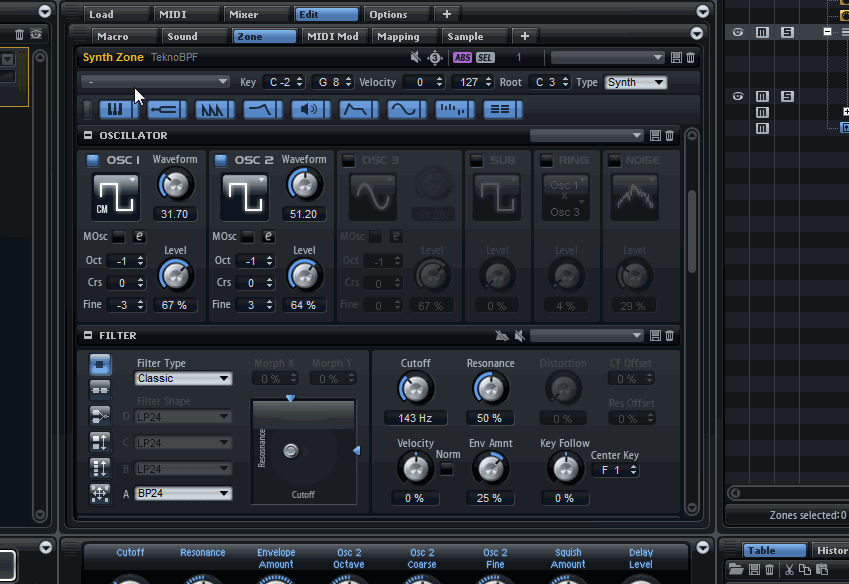Select the second filter mode icon, below Single Filter
This screenshot has width=849, height=584.
click(x=100, y=390)
